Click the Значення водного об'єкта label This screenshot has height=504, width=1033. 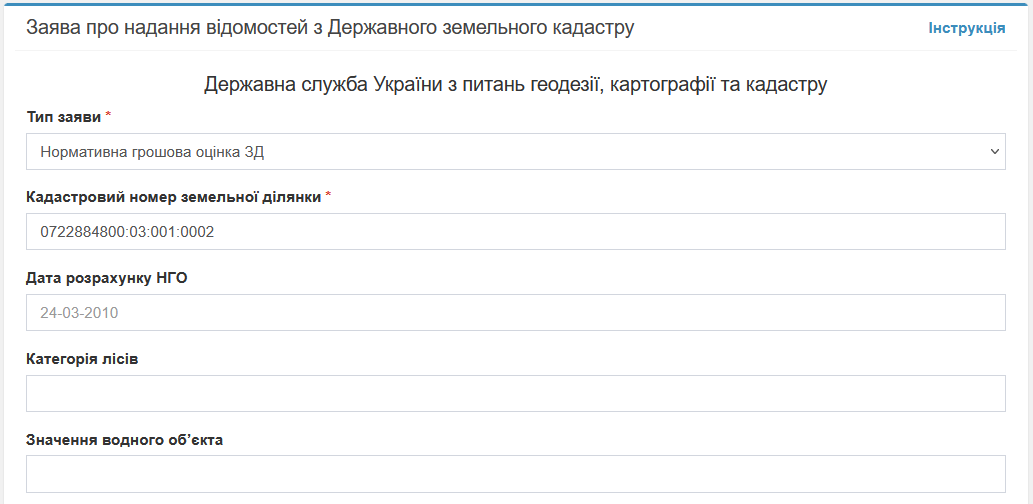(x=124, y=439)
